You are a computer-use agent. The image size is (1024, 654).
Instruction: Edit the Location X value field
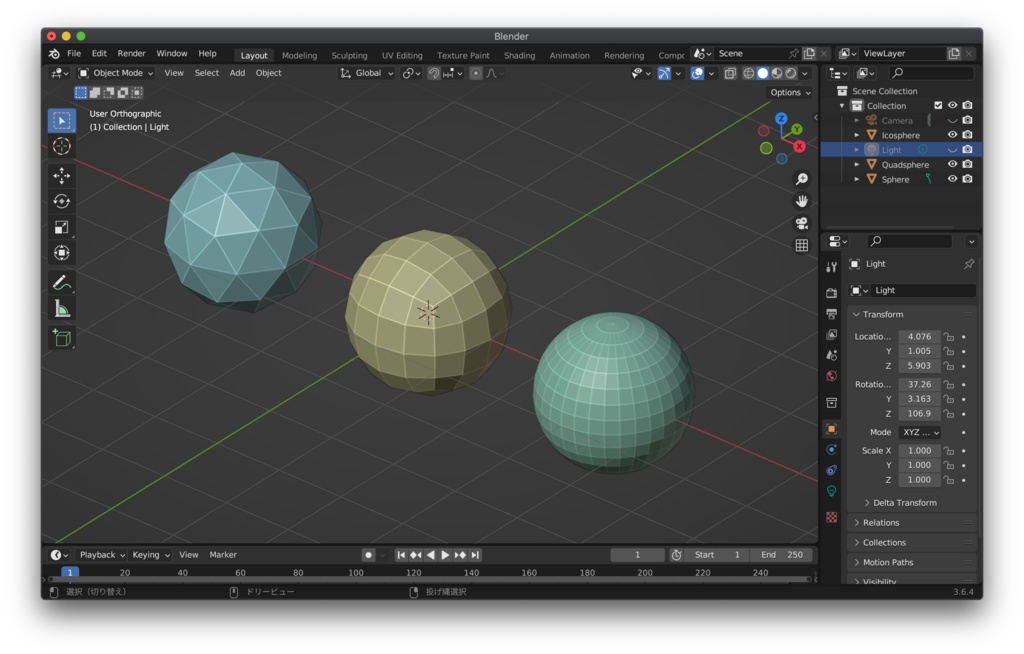click(x=919, y=336)
